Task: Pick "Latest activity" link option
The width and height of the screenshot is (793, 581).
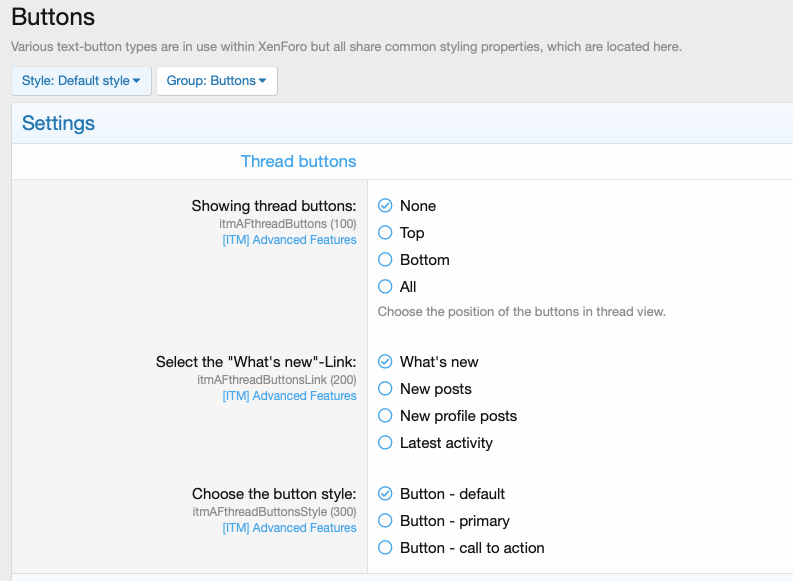Action: [x=385, y=443]
